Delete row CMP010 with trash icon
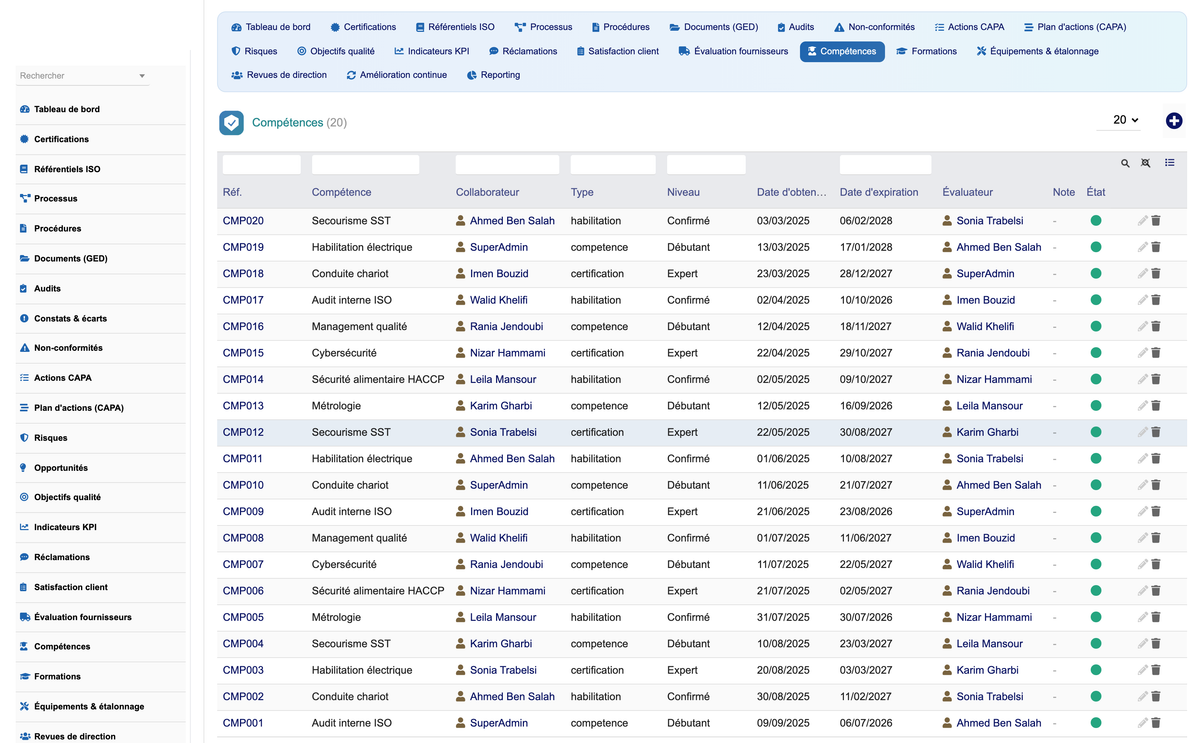The height and width of the screenshot is (743, 1200). [x=1156, y=485]
